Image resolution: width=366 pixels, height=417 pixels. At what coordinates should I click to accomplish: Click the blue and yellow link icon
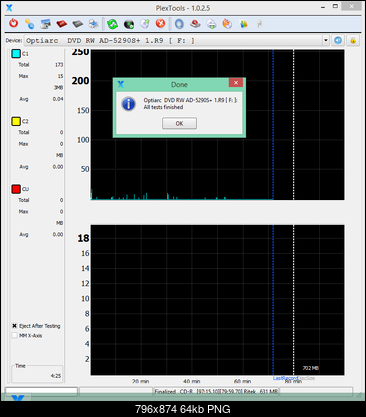(x=30, y=24)
